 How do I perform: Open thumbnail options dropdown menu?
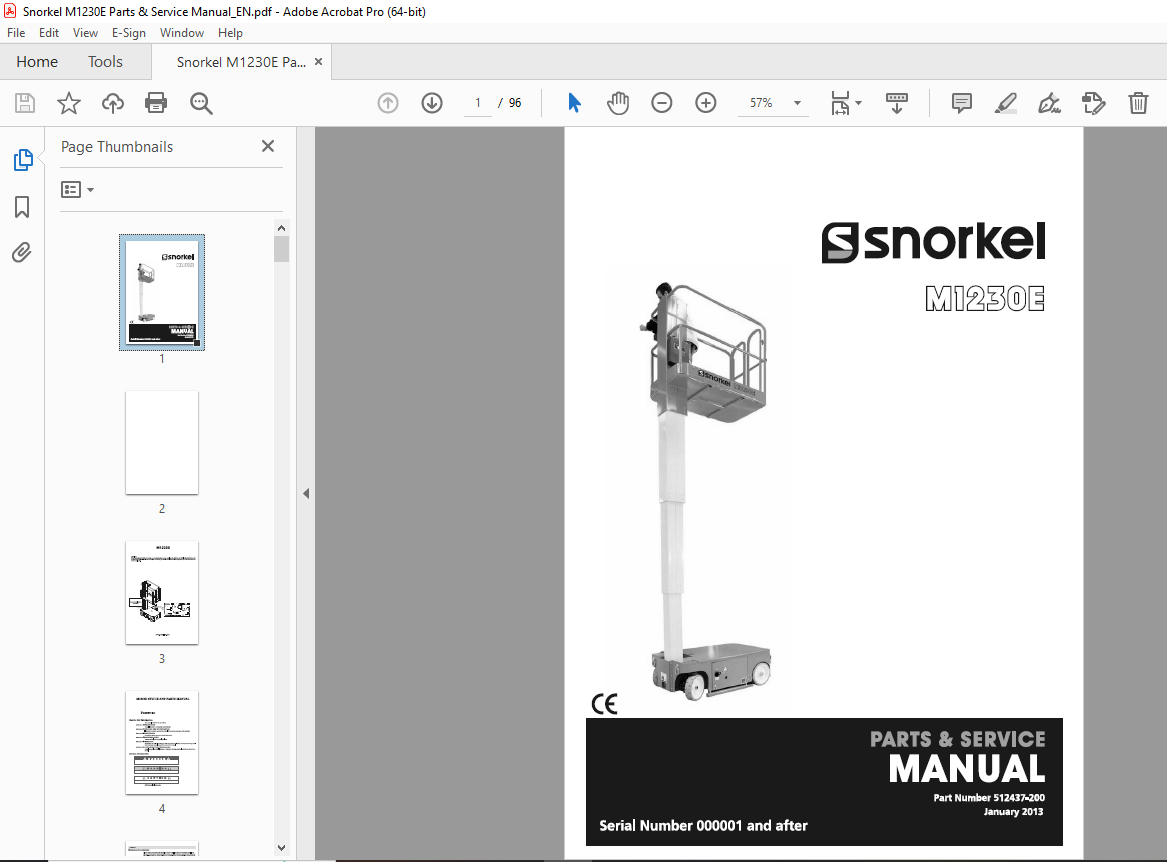tap(77, 190)
